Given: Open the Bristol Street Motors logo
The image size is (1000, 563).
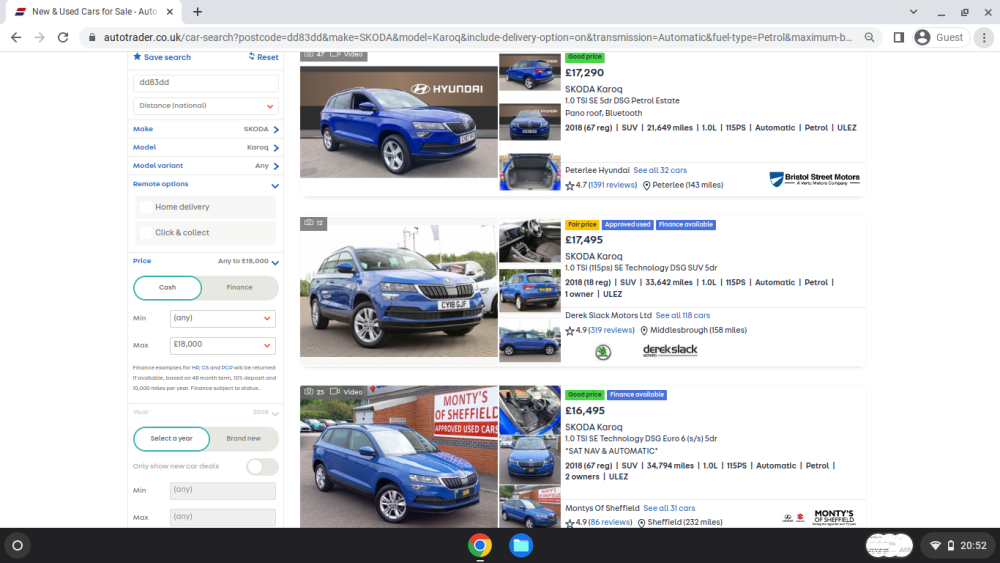Looking at the screenshot, I should (814, 179).
